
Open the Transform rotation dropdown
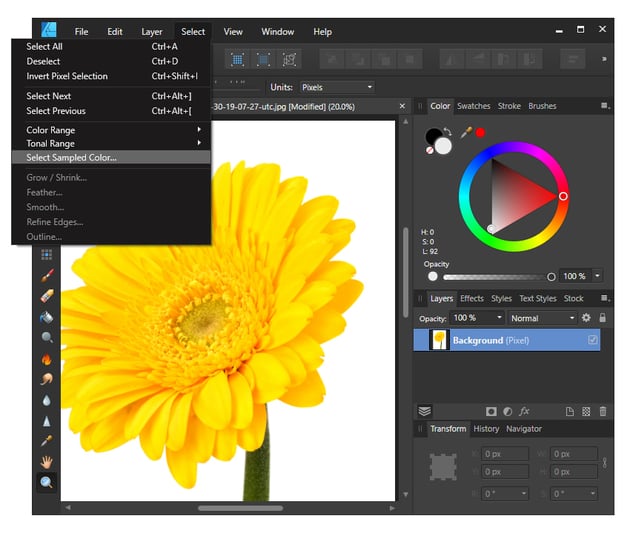(524, 493)
